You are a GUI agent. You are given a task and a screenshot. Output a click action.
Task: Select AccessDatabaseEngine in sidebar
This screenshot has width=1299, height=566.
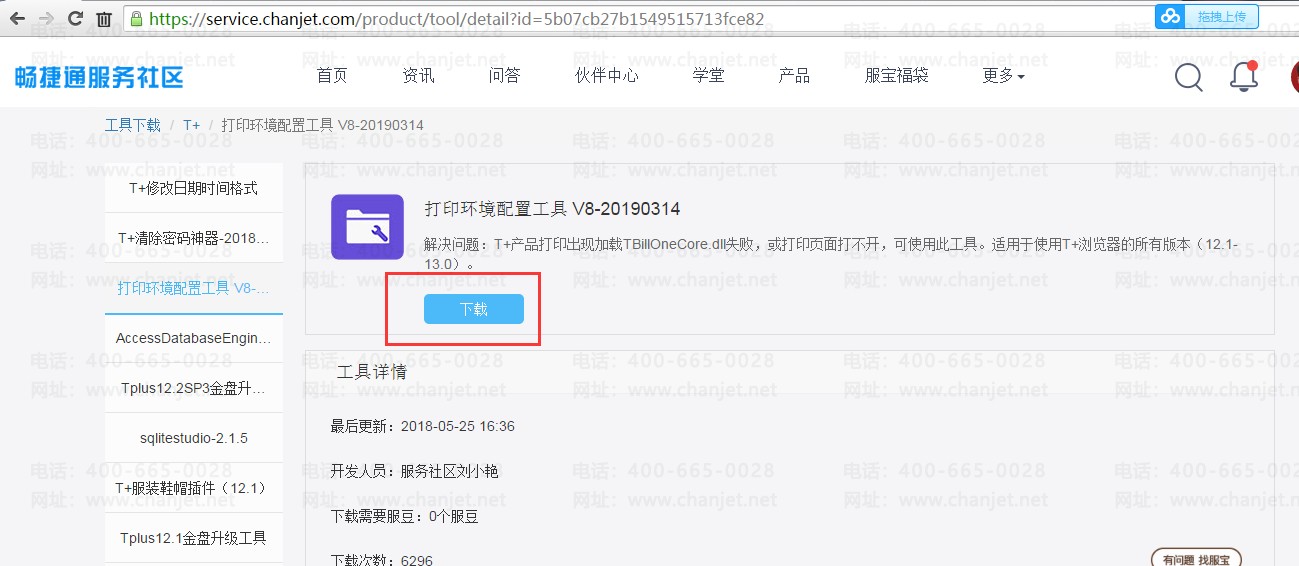194,338
